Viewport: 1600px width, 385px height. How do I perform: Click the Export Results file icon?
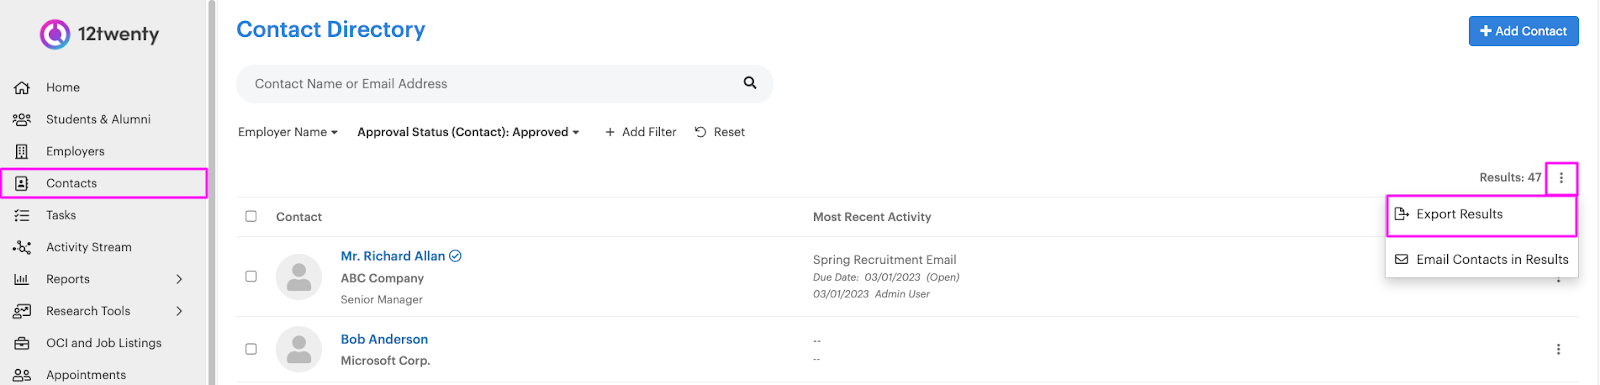1402,214
